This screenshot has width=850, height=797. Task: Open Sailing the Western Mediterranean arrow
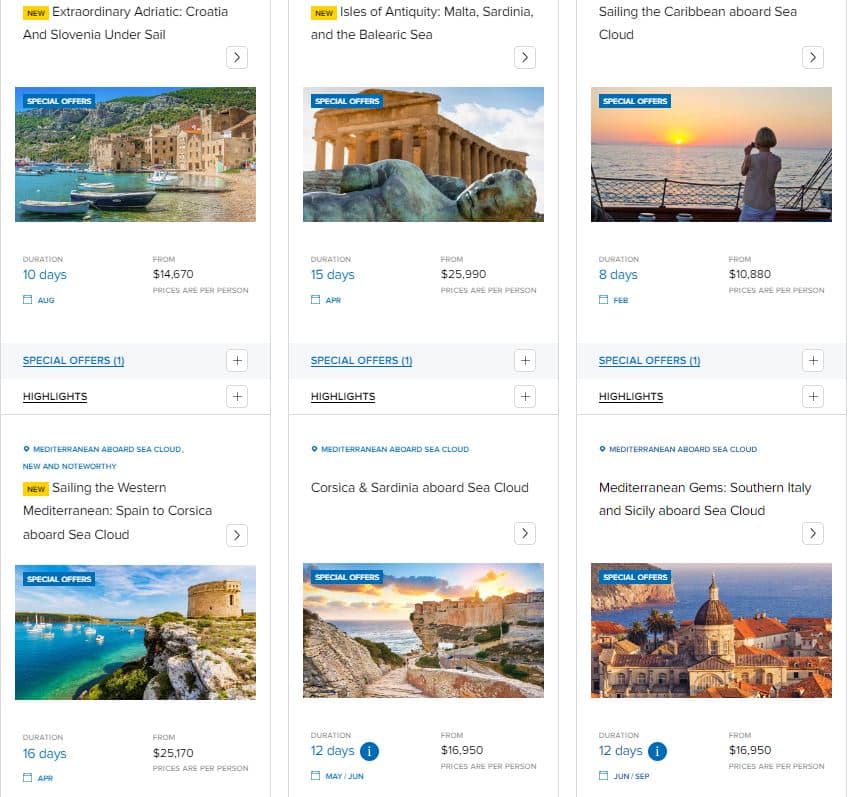click(x=237, y=535)
